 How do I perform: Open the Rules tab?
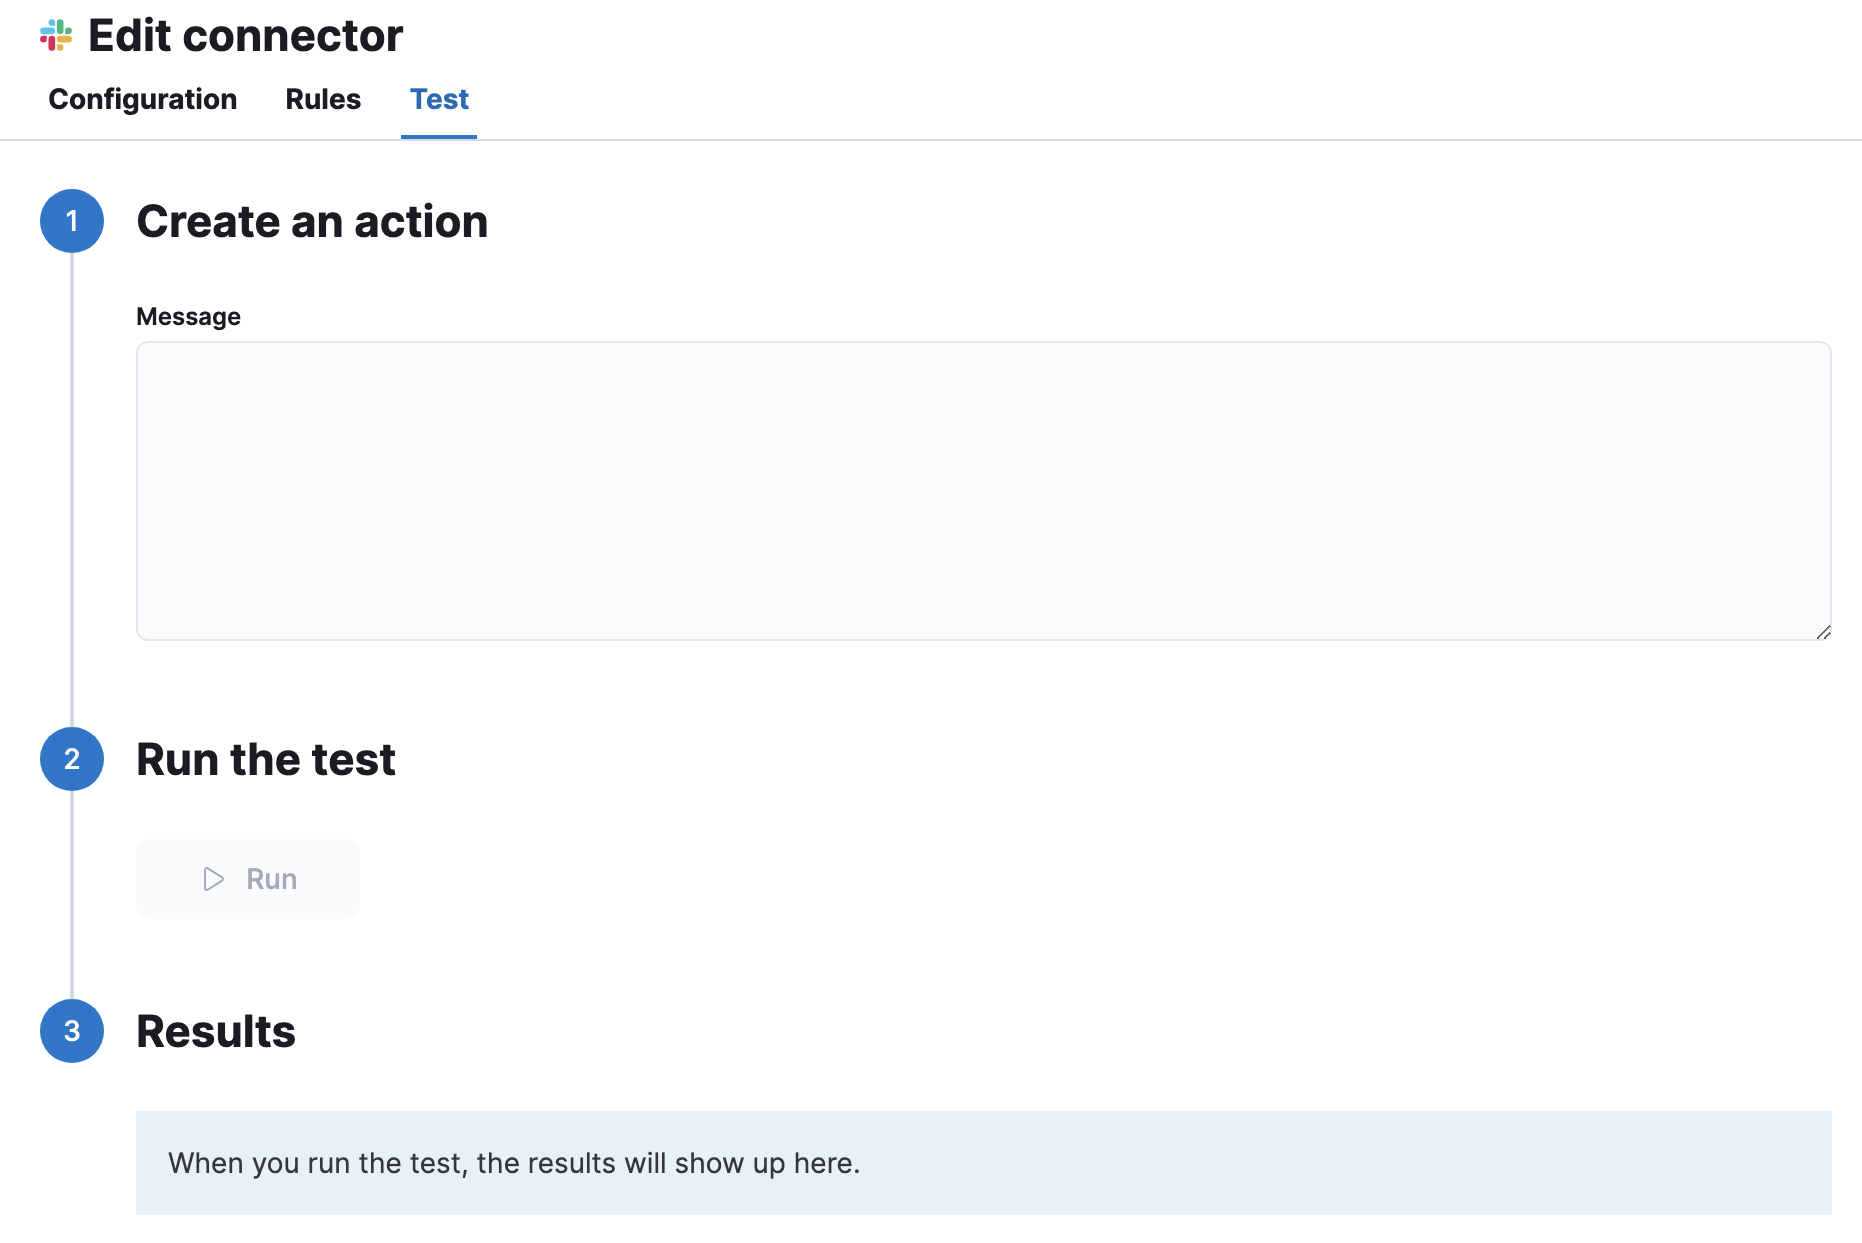[x=322, y=99]
